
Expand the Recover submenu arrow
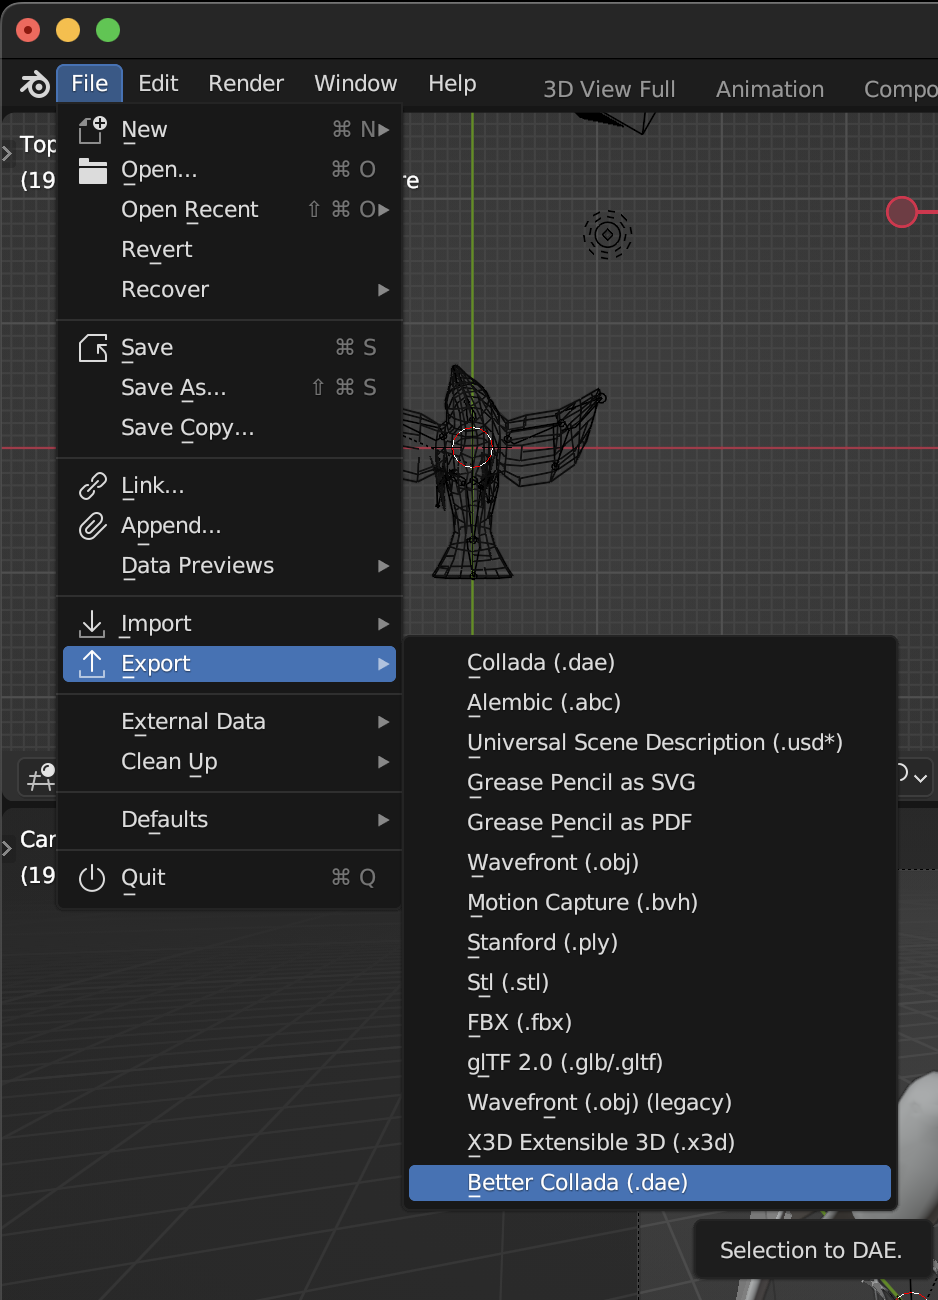click(x=384, y=290)
